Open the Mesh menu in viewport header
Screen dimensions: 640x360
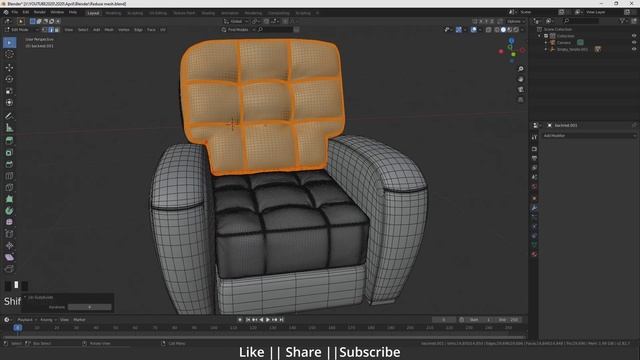(109, 30)
